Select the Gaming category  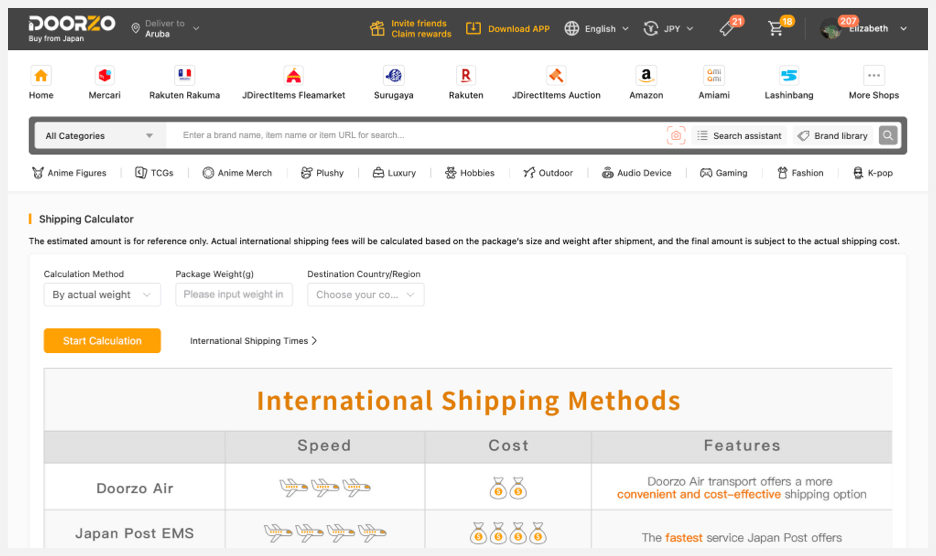(723, 173)
